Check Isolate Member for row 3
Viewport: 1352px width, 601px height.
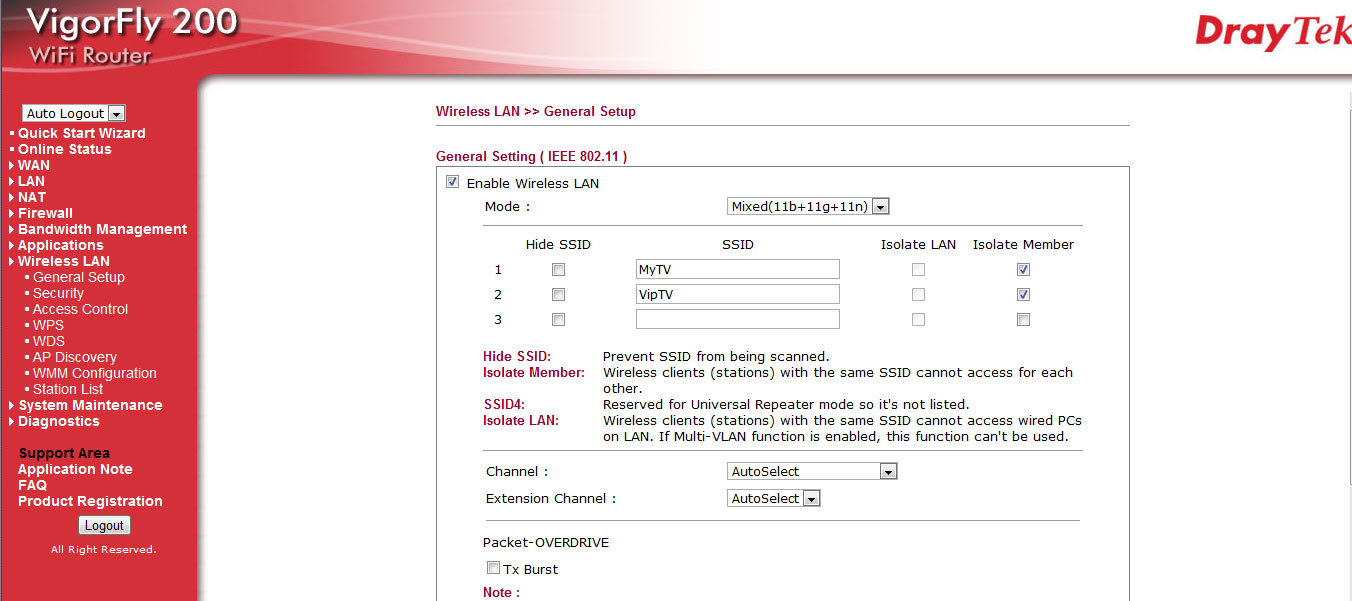[1023, 319]
